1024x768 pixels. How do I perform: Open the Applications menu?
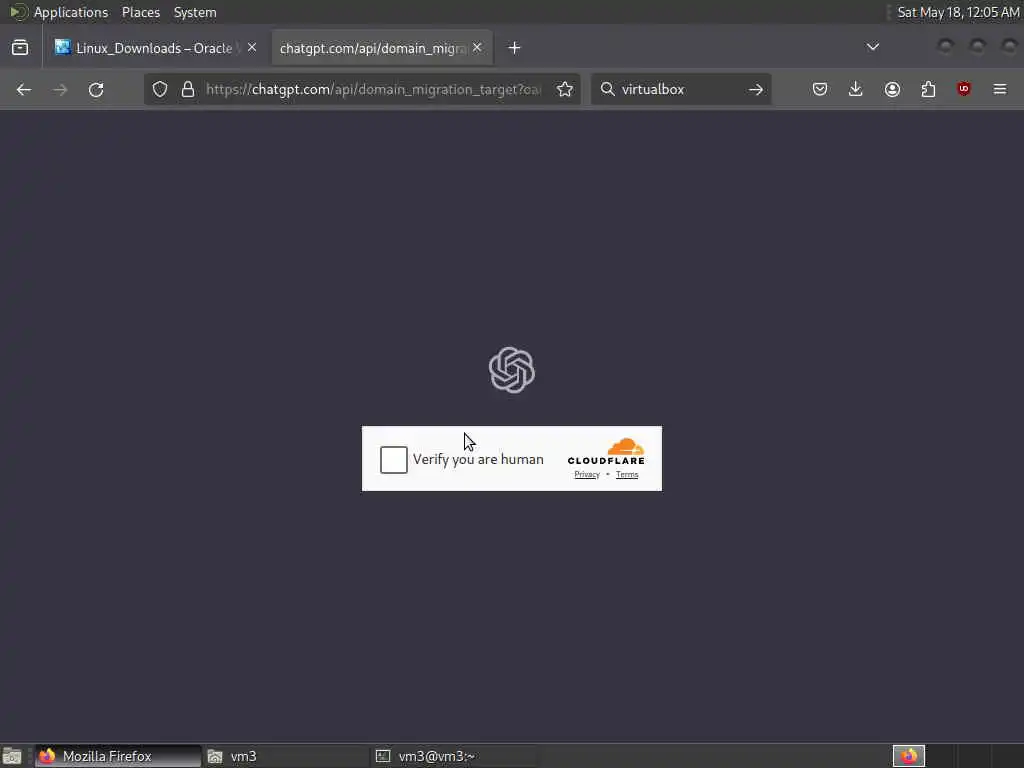[x=71, y=12]
